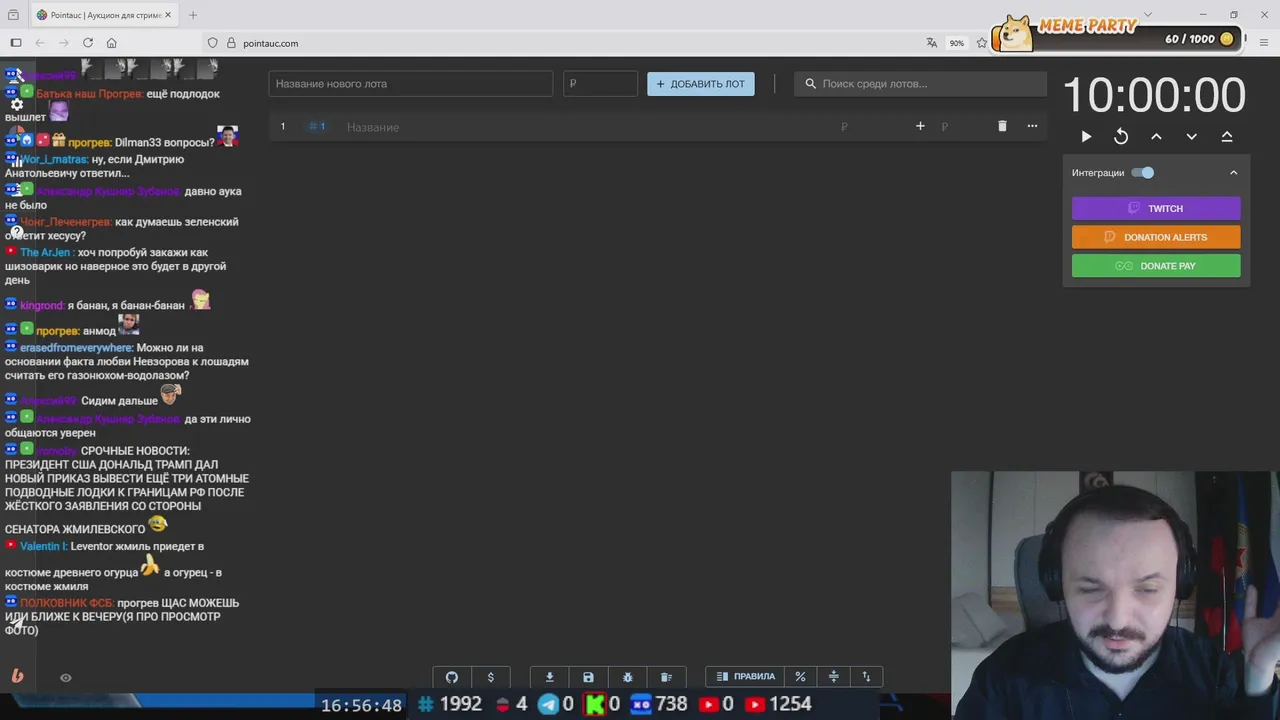This screenshot has width=1280, height=720.
Task: Toggle the eye visibility icon at bottom left
Action: coord(66,678)
